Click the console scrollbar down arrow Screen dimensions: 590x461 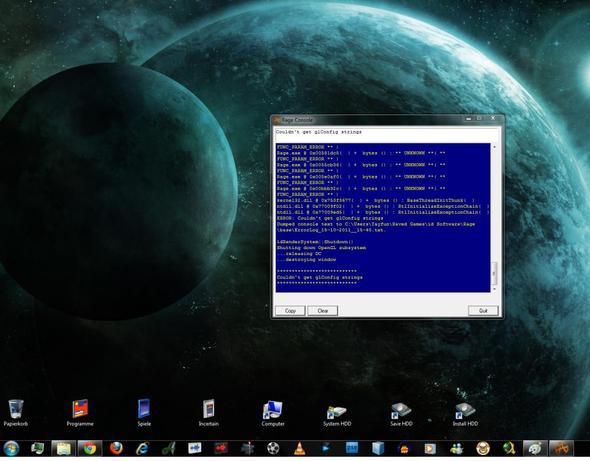(x=494, y=289)
